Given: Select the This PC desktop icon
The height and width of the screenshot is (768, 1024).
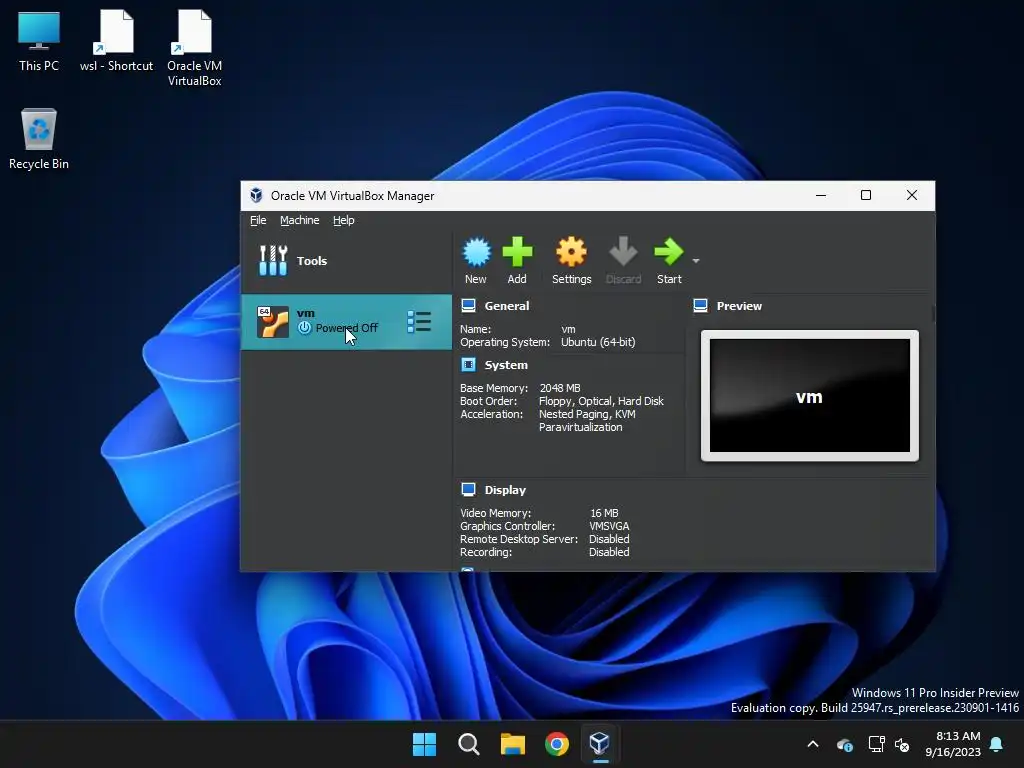Looking at the screenshot, I should (39, 41).
